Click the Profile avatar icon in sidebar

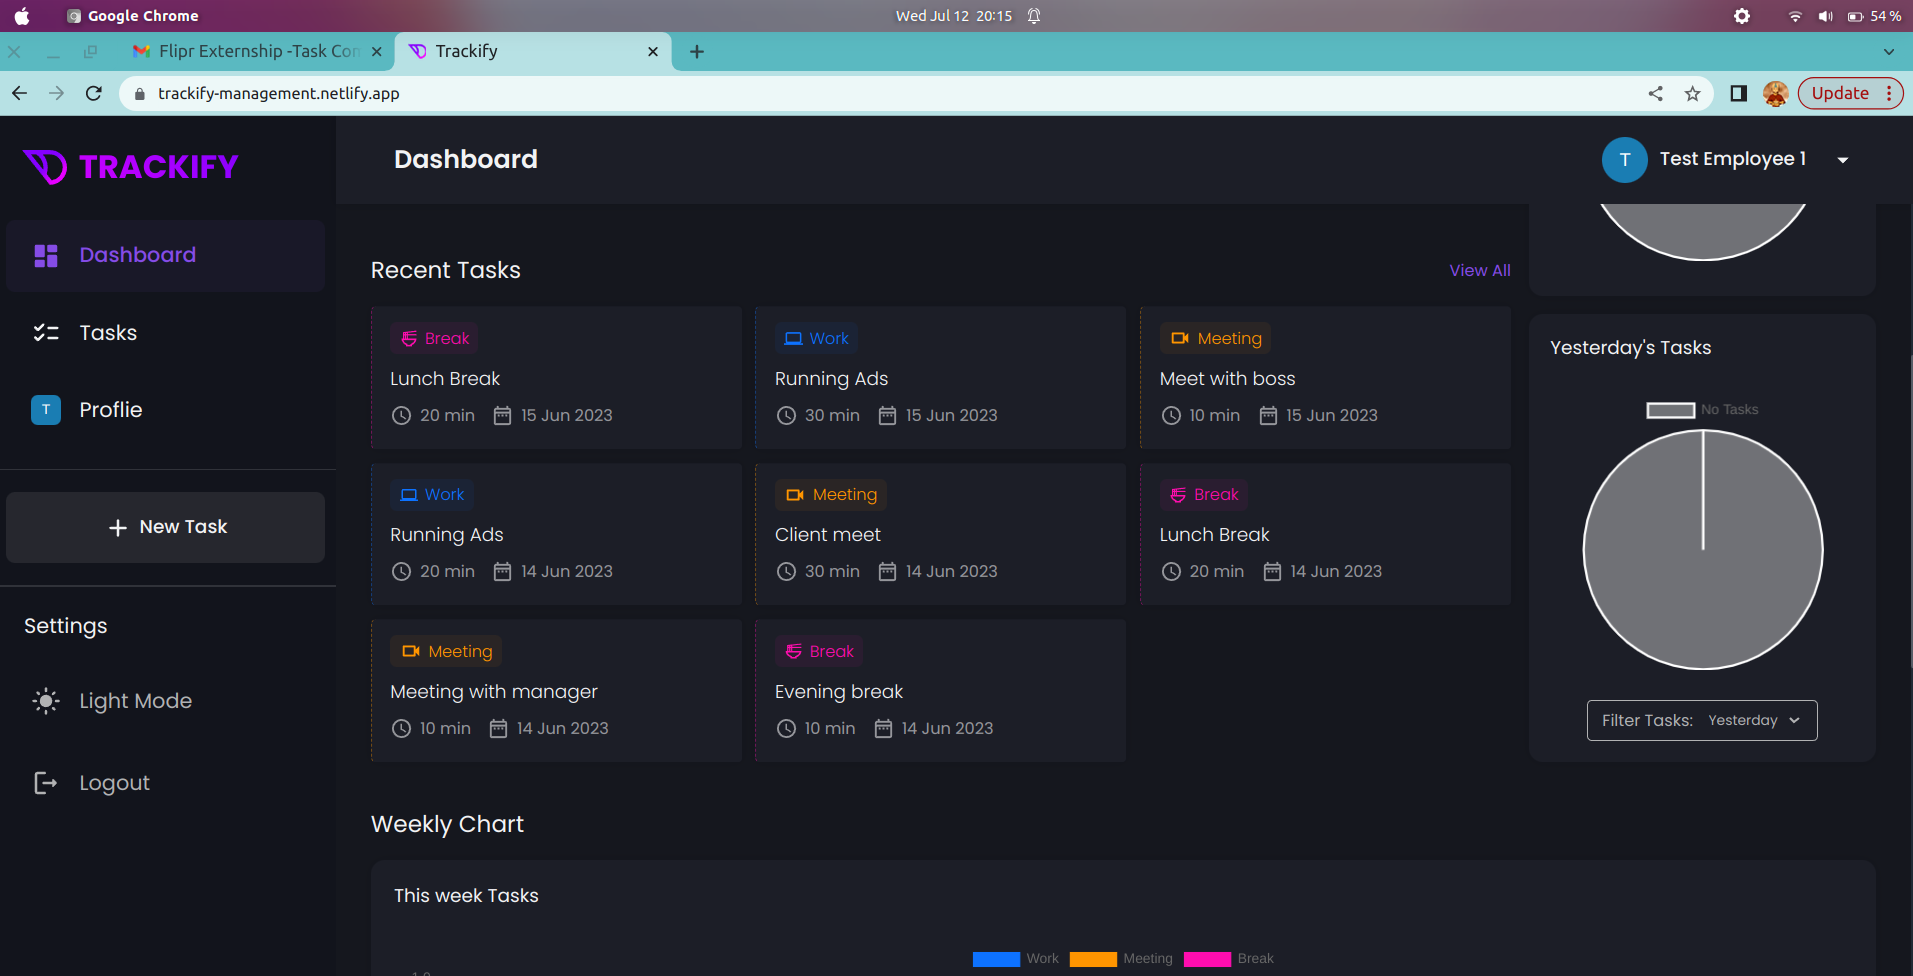point(46,410)
